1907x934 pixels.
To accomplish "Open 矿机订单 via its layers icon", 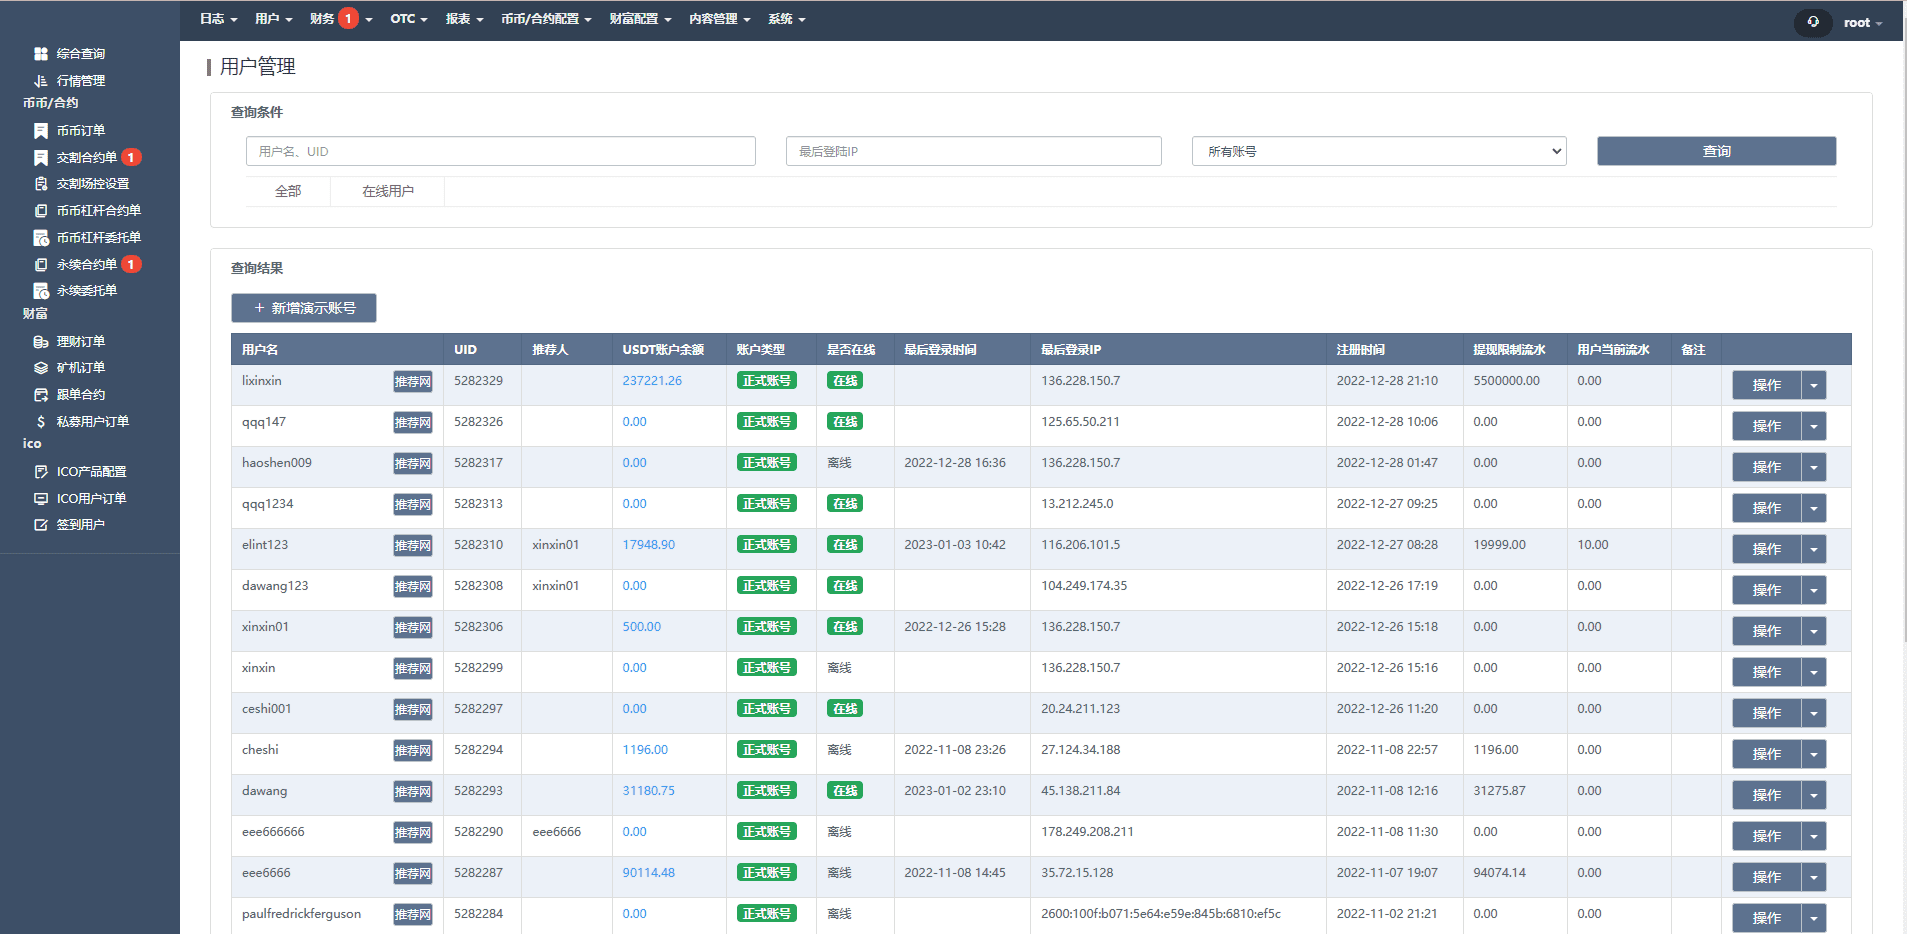I will tap(41, 368).
